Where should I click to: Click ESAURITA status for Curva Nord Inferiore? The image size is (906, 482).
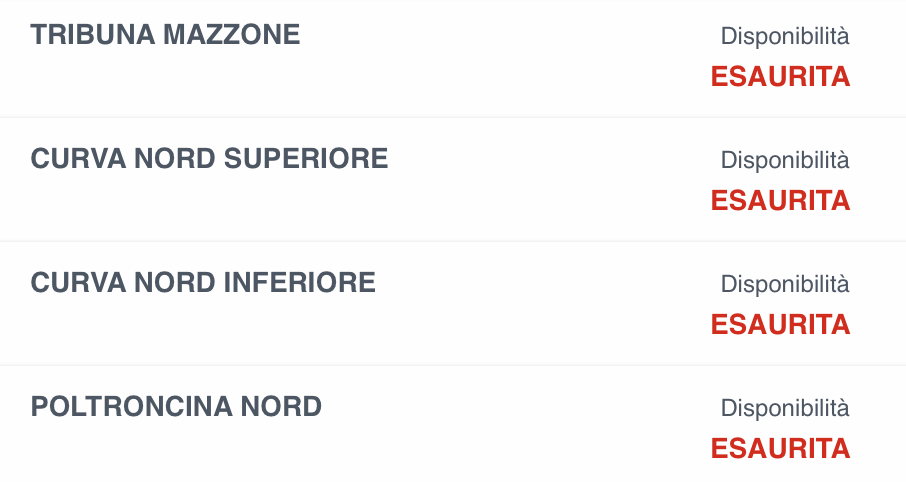pyautogui.click(x=780, y=324)
